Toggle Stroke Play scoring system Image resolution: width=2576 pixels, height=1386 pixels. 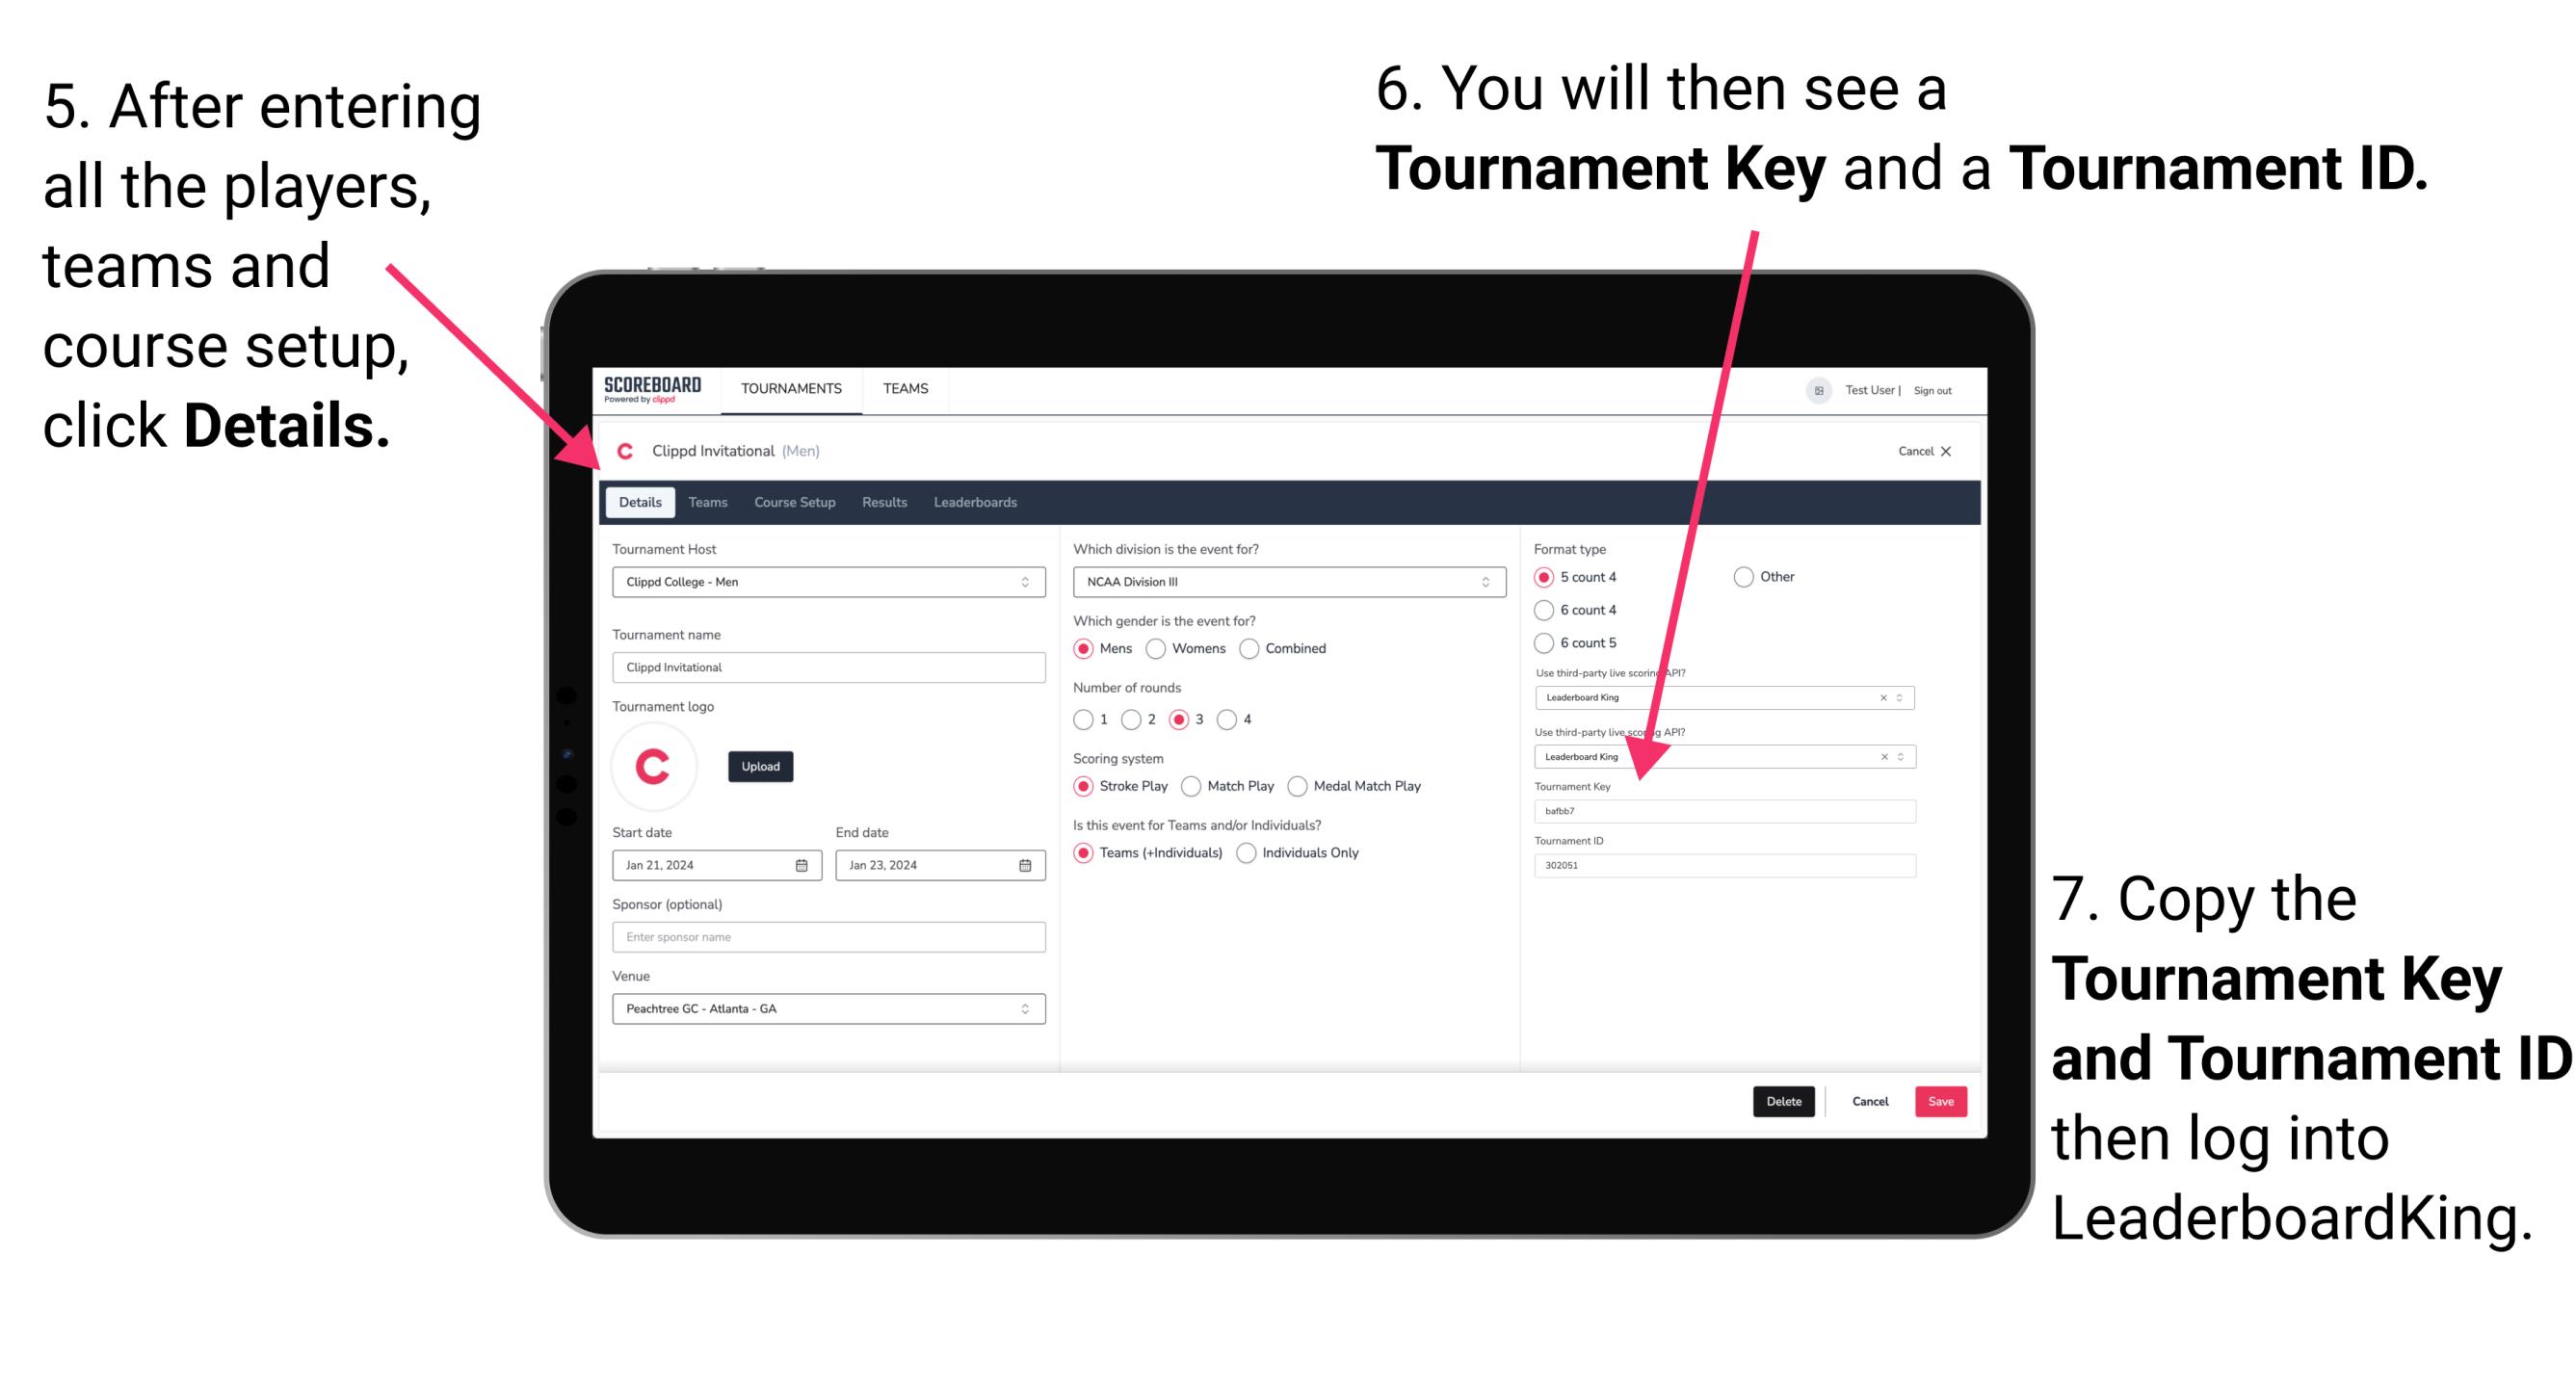click(x=1088, y=785)
